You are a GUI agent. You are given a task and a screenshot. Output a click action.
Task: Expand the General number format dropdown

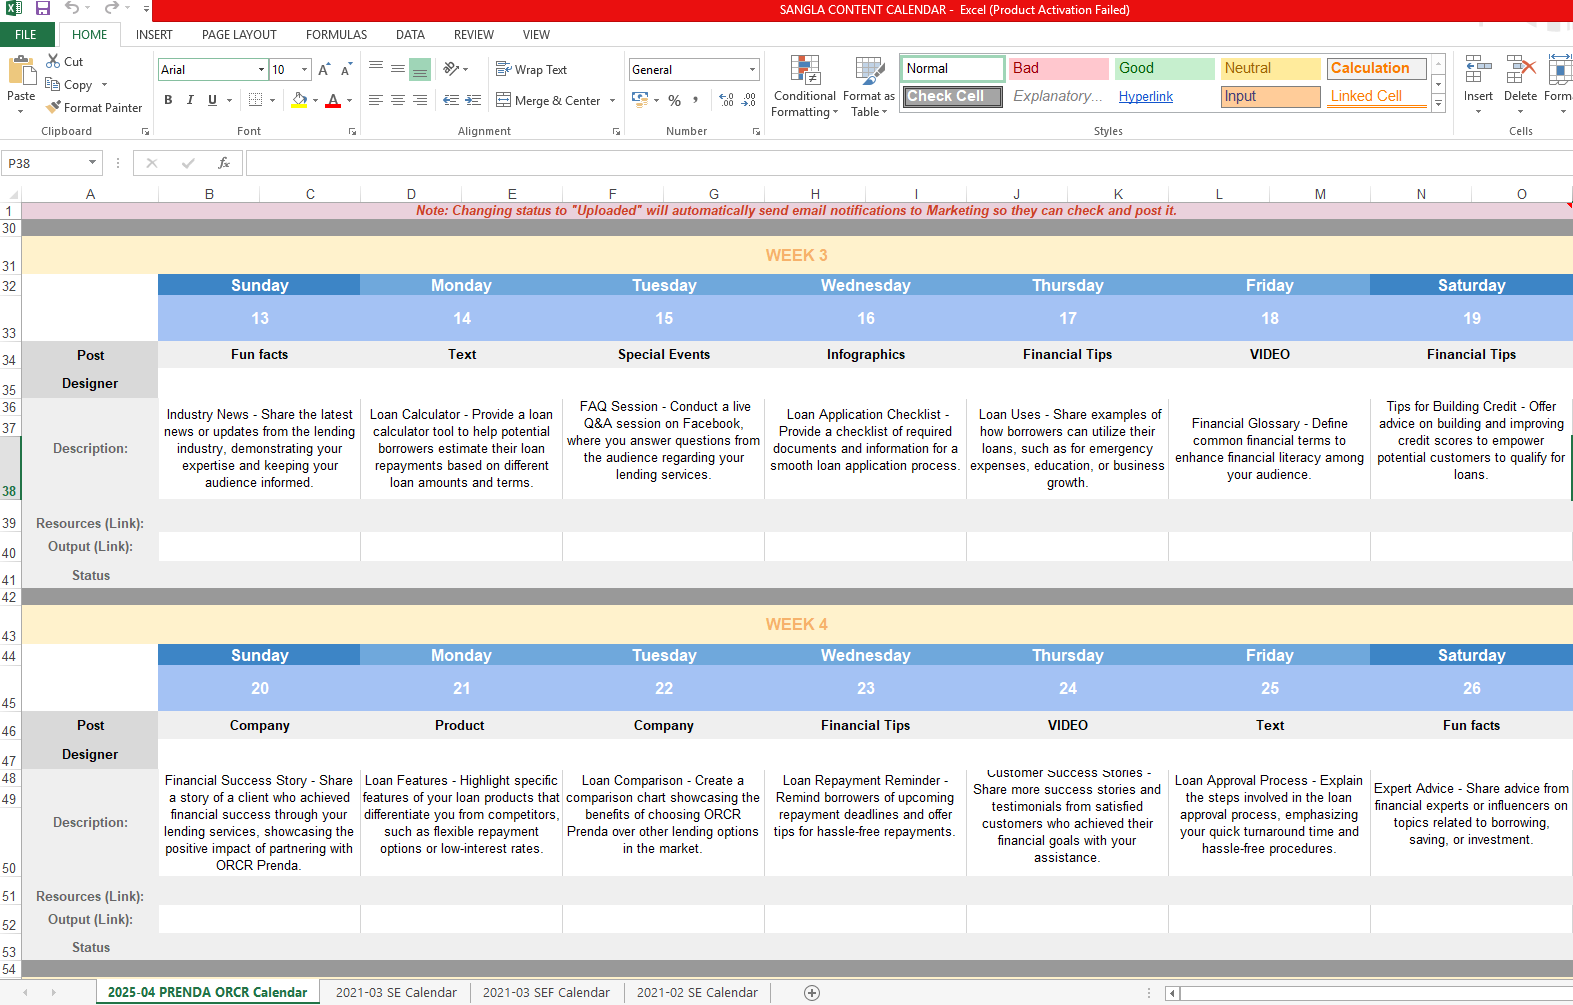tap(752, 70)
